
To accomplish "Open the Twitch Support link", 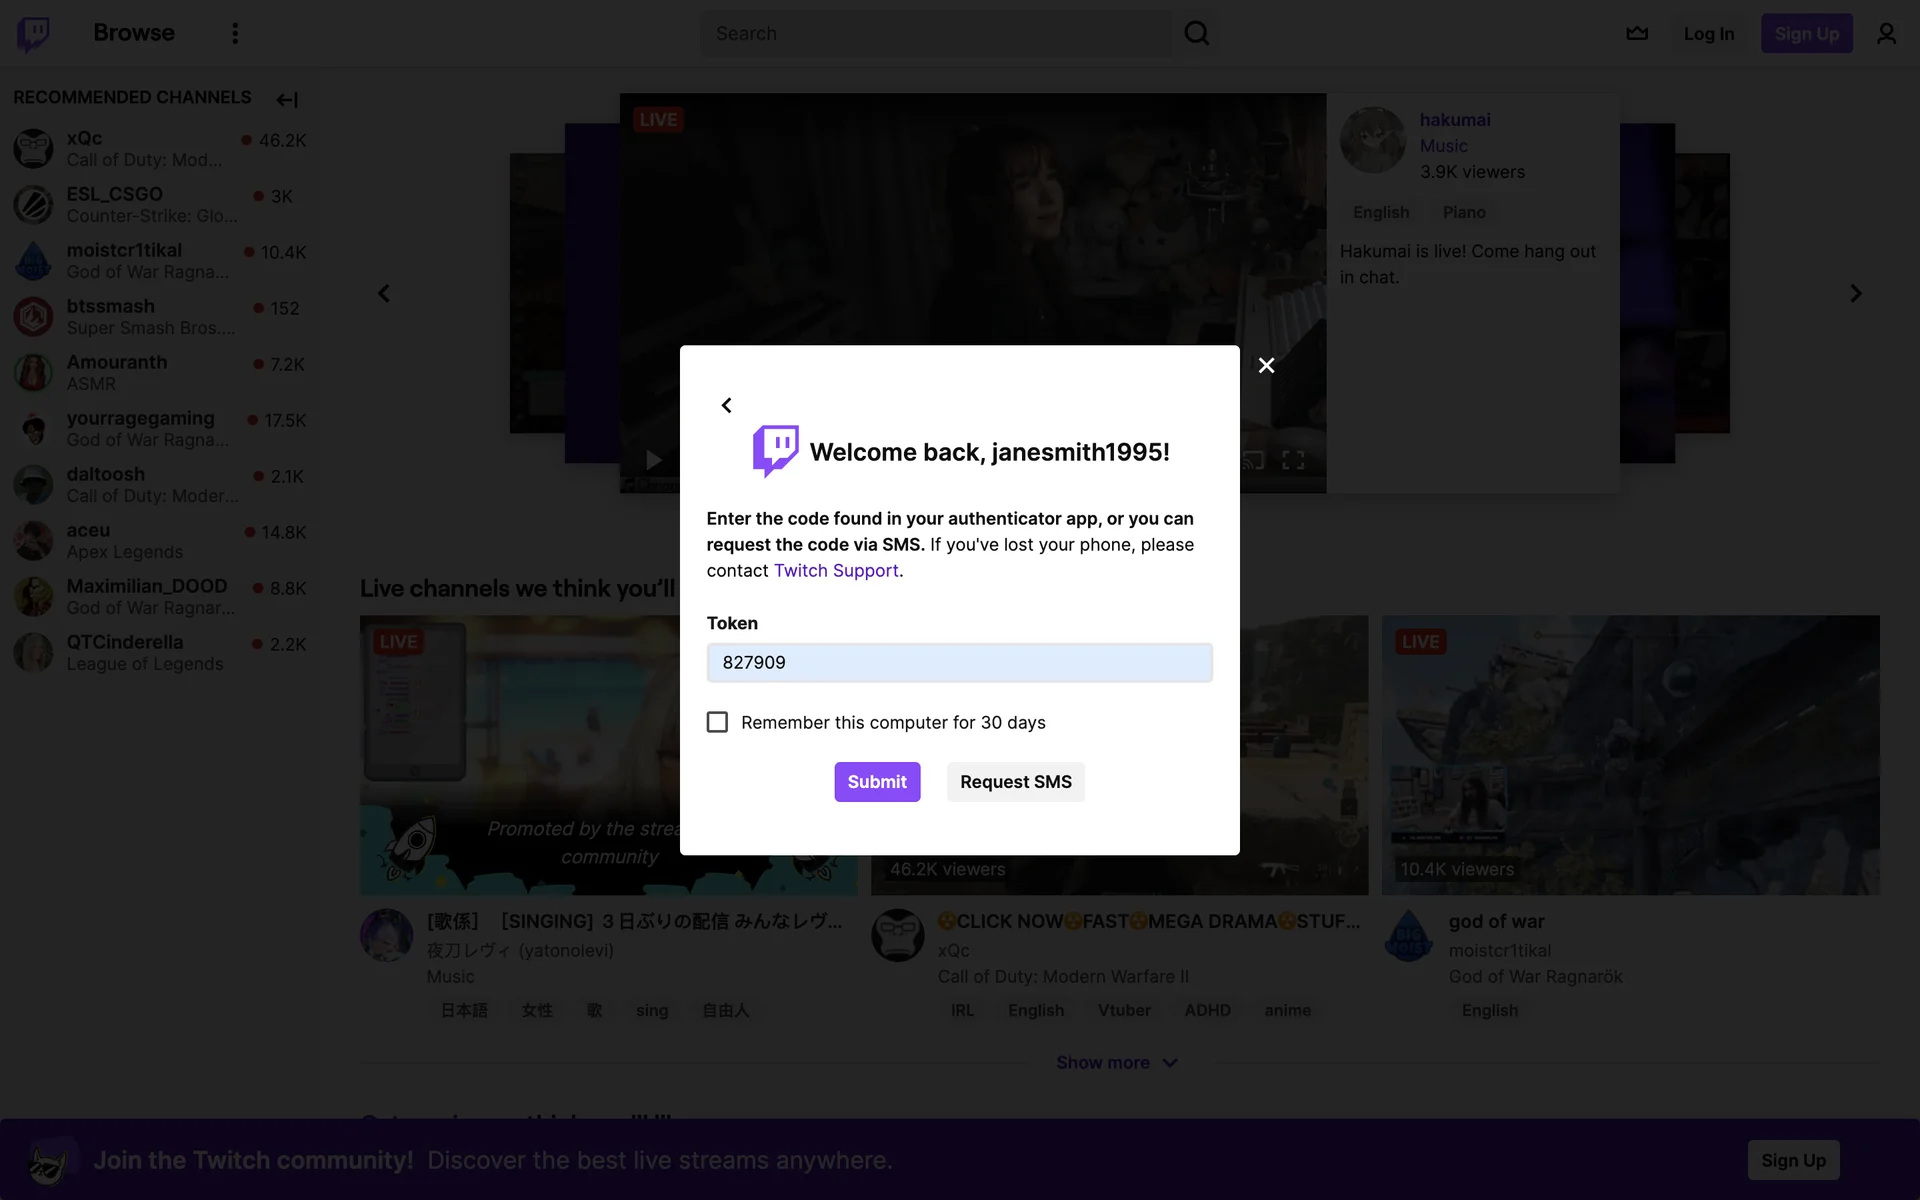I will pos(836,570).
